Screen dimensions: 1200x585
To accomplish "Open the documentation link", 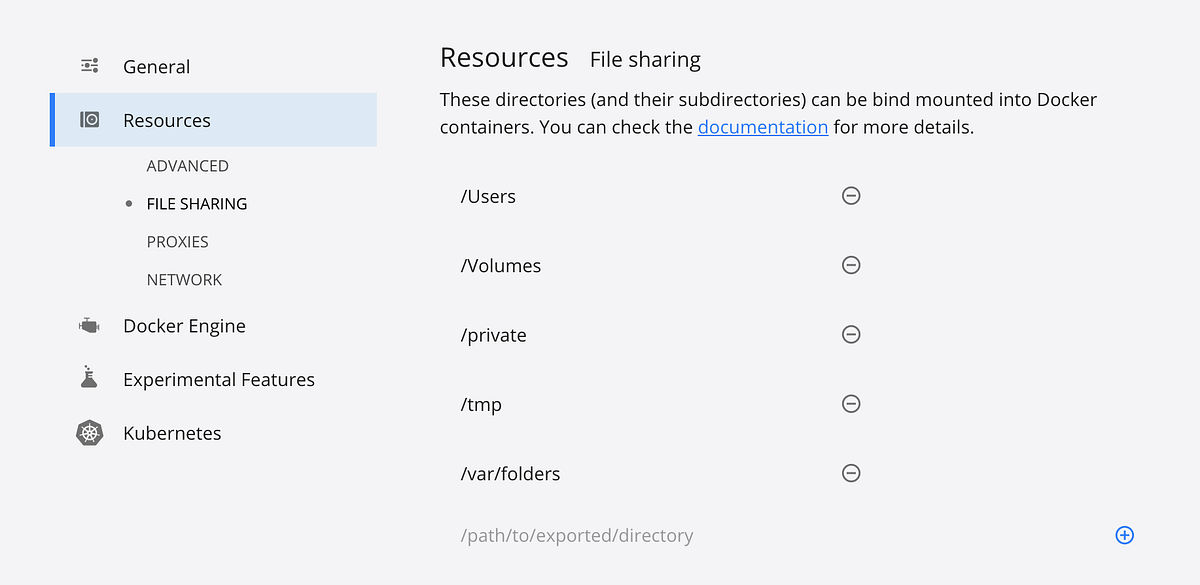I will tap(762, 127).
